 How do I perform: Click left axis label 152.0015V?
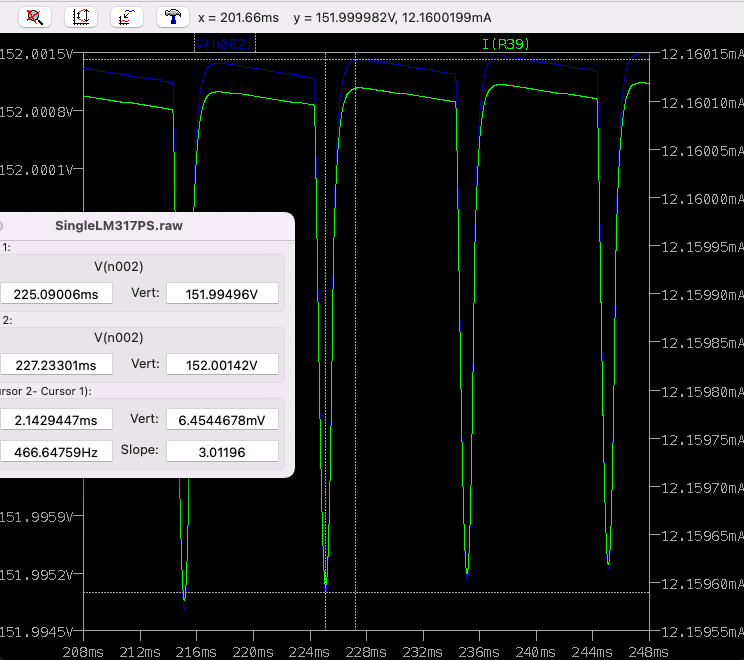(36, 54)
